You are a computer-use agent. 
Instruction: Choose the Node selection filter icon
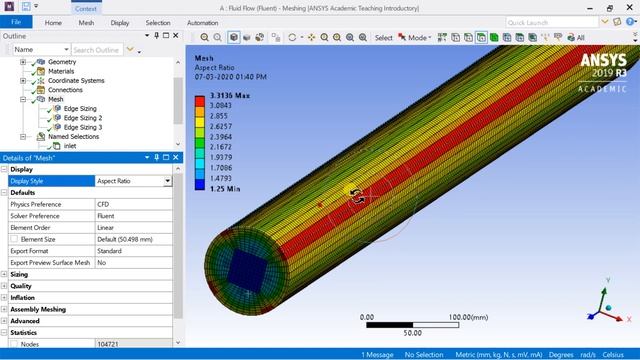tap(507, 38)
